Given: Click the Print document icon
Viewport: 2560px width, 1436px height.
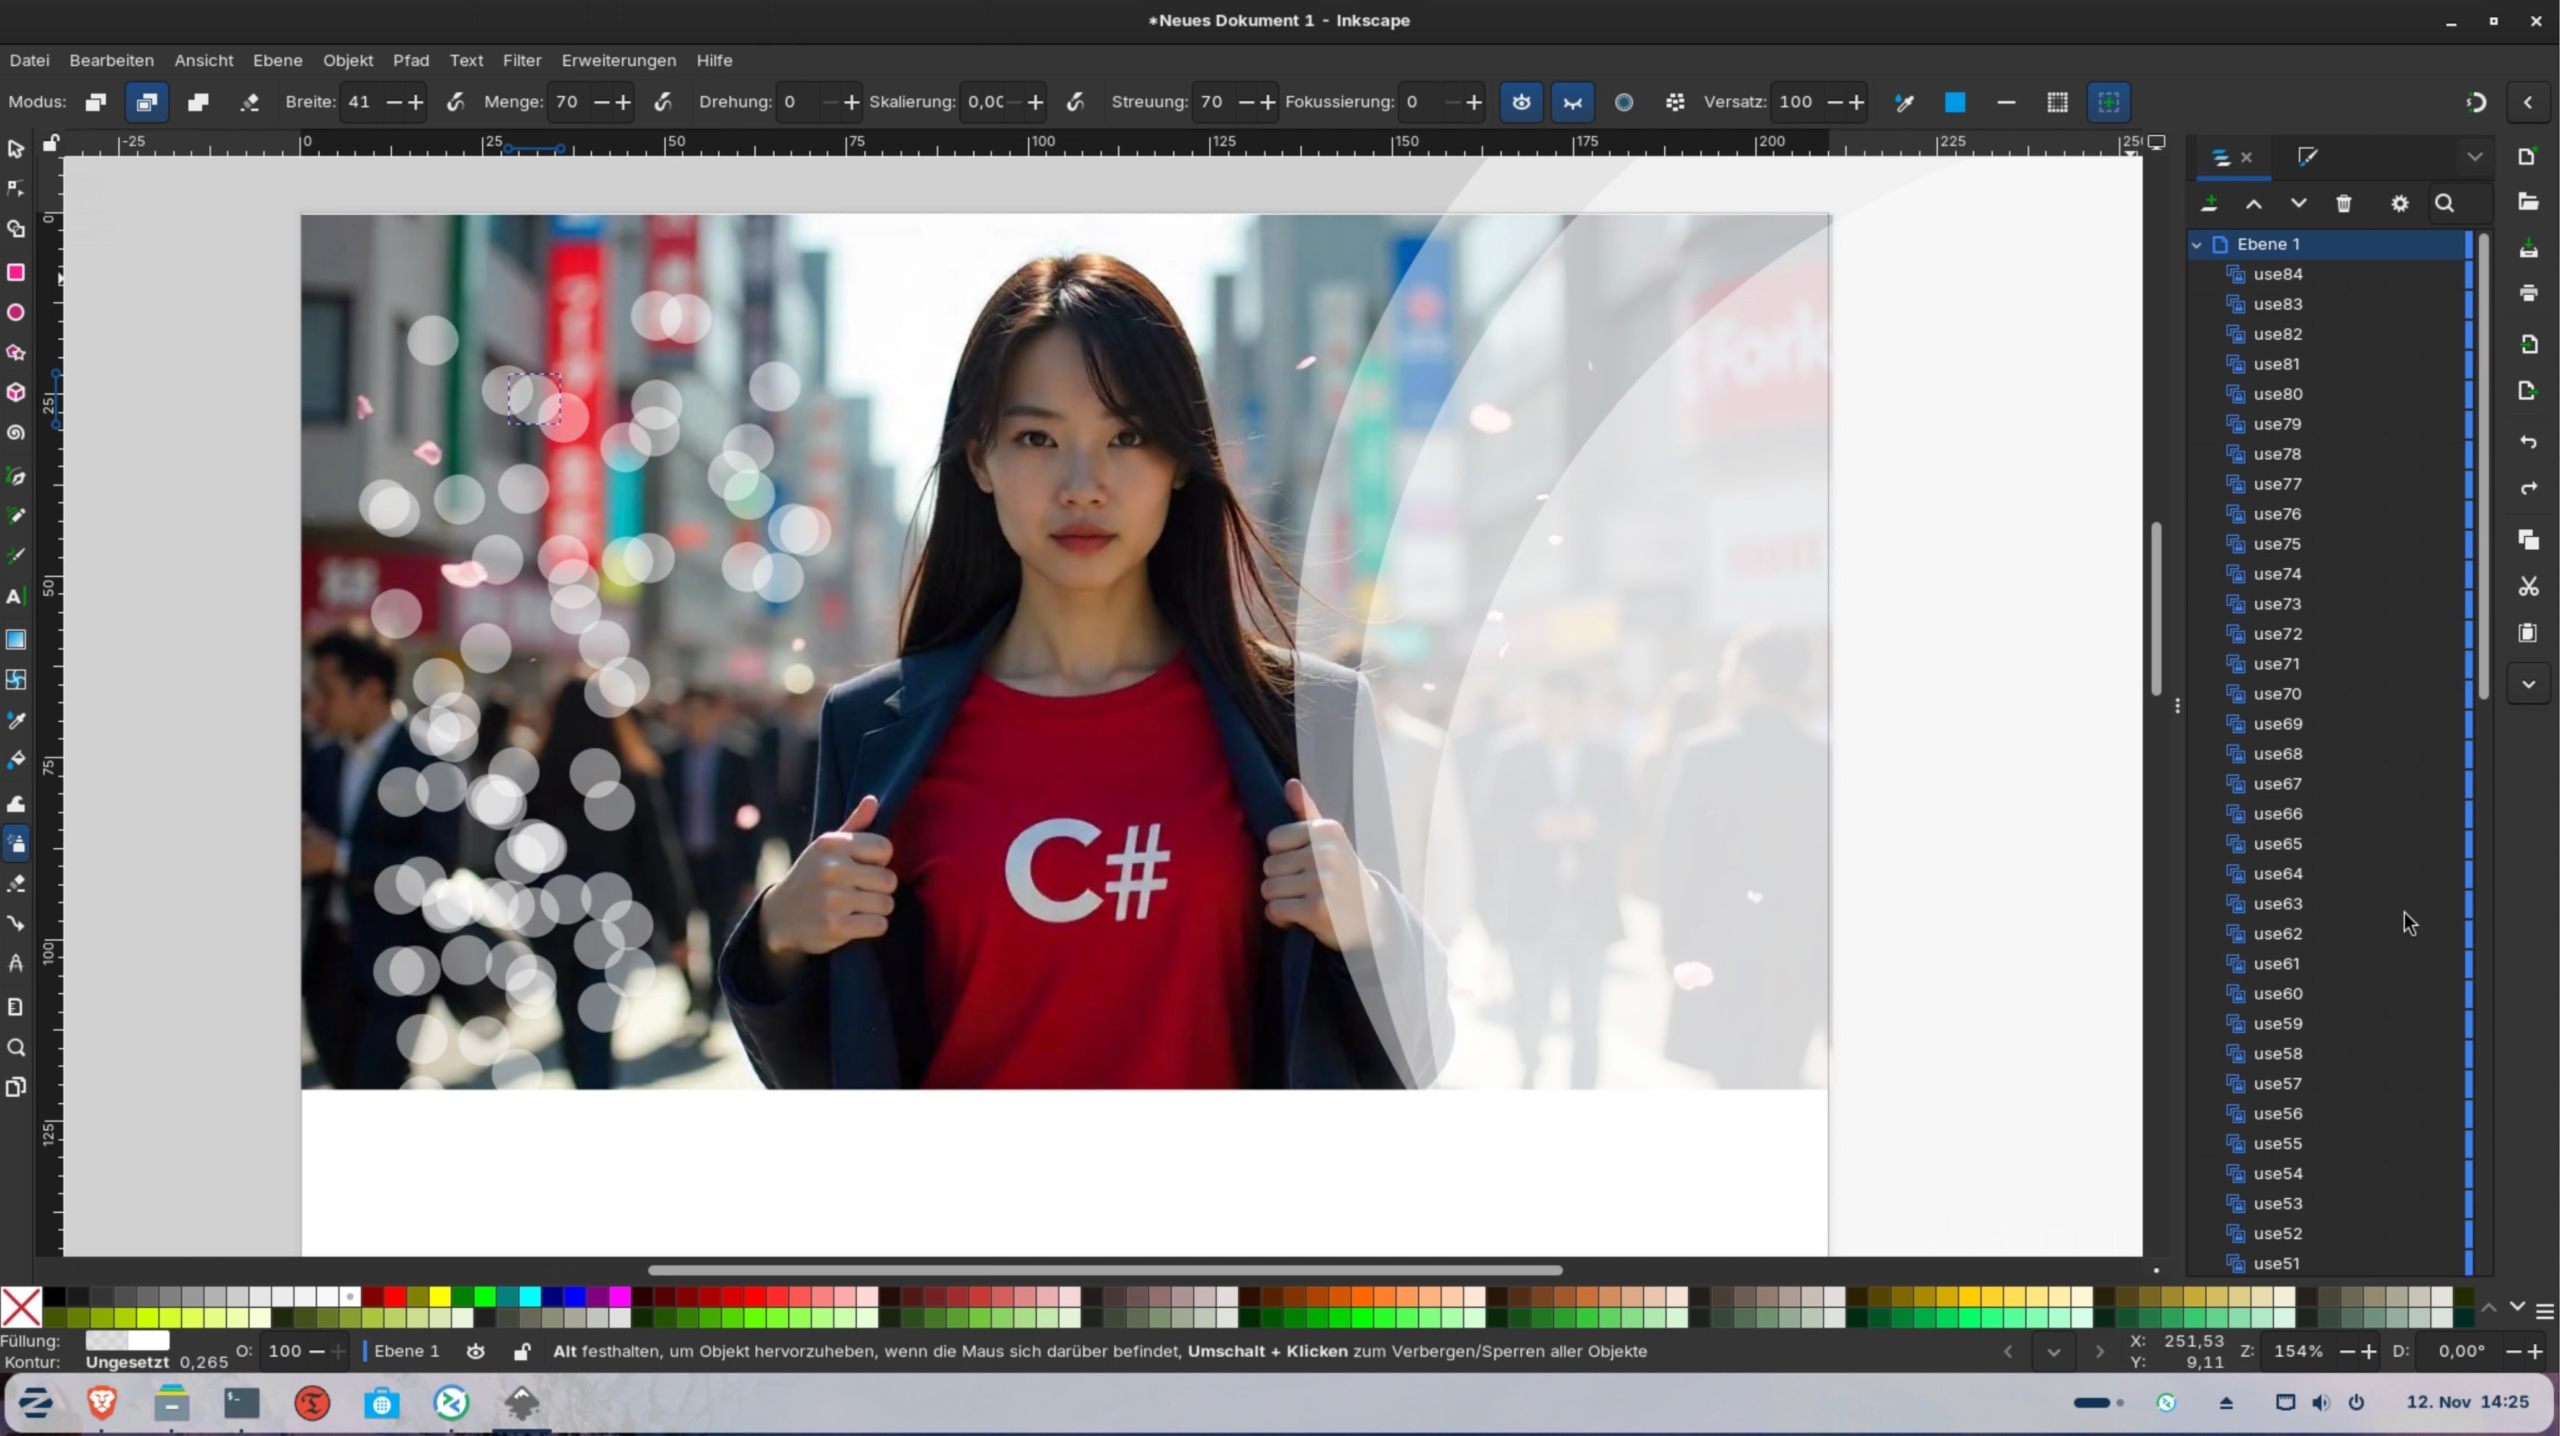Looking at the screenshot, I should 2528,293.
